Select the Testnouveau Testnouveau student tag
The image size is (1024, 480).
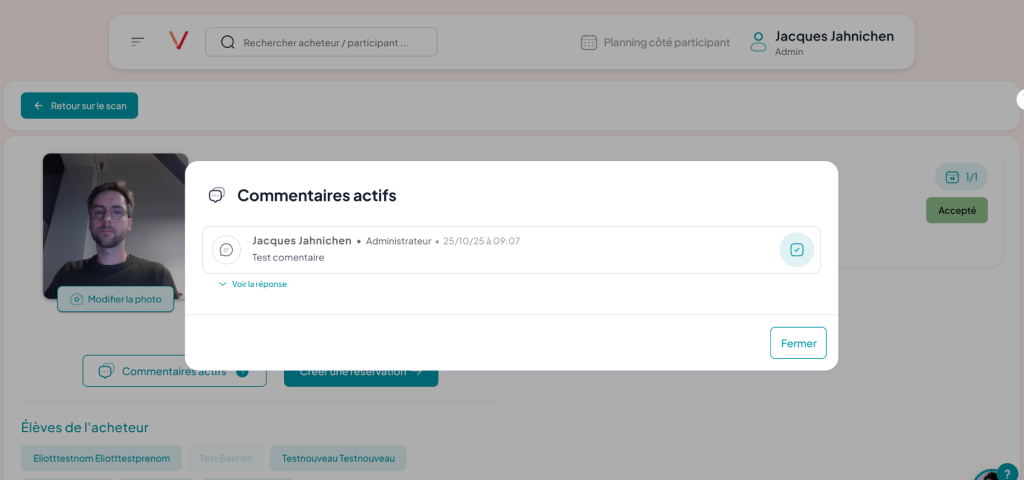tap(338, 459)
